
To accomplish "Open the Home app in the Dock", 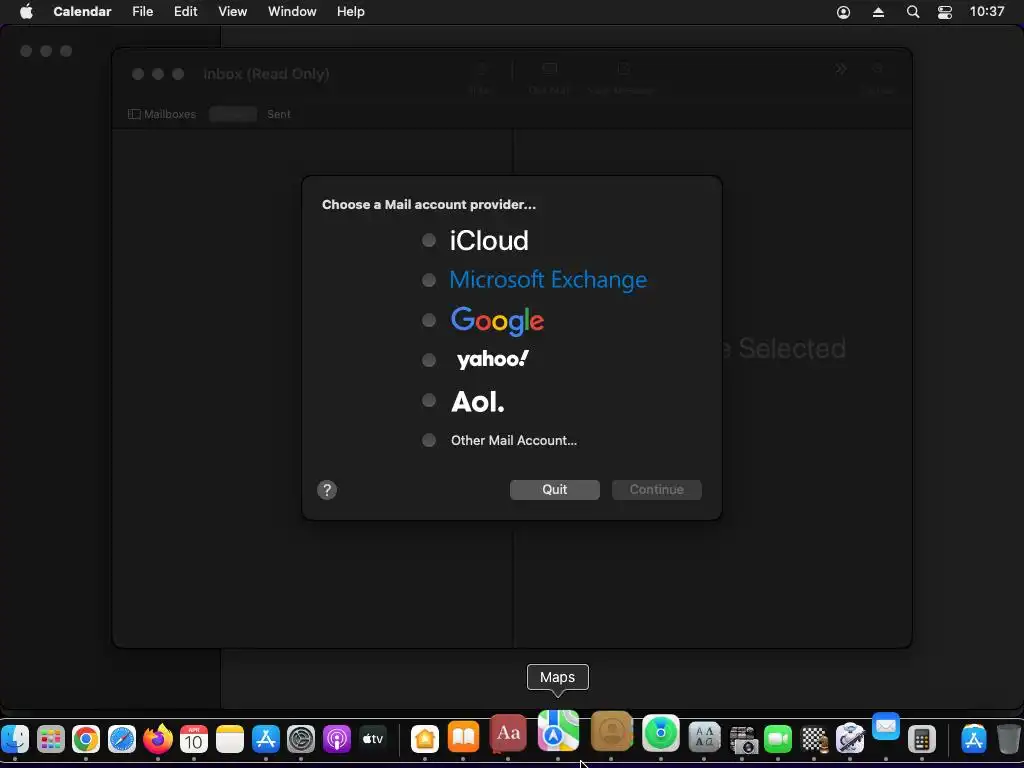I will tap(424, 740).
